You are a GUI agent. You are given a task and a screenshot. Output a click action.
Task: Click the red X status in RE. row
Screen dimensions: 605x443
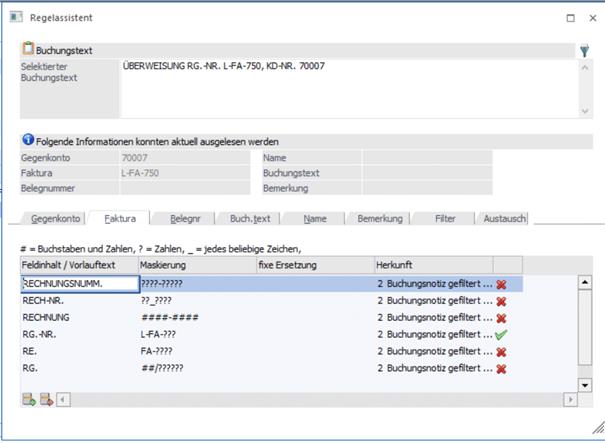pyautogui.click(x=501, y=352)
